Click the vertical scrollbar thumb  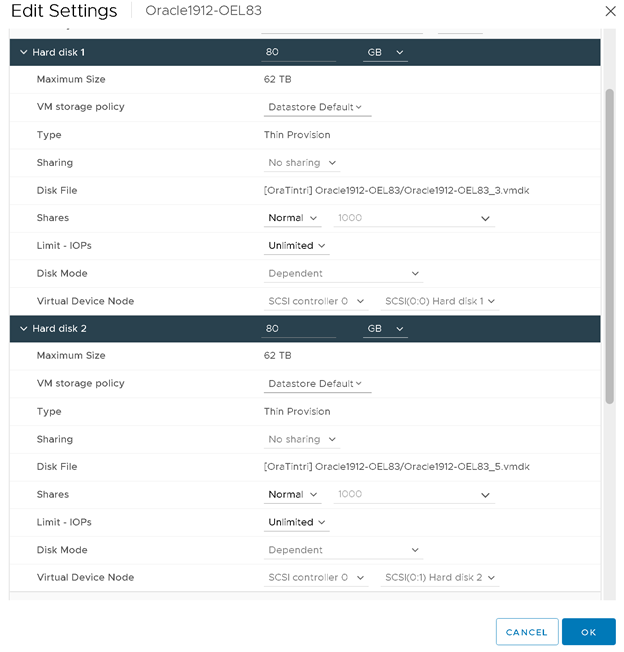pos(609,245)
